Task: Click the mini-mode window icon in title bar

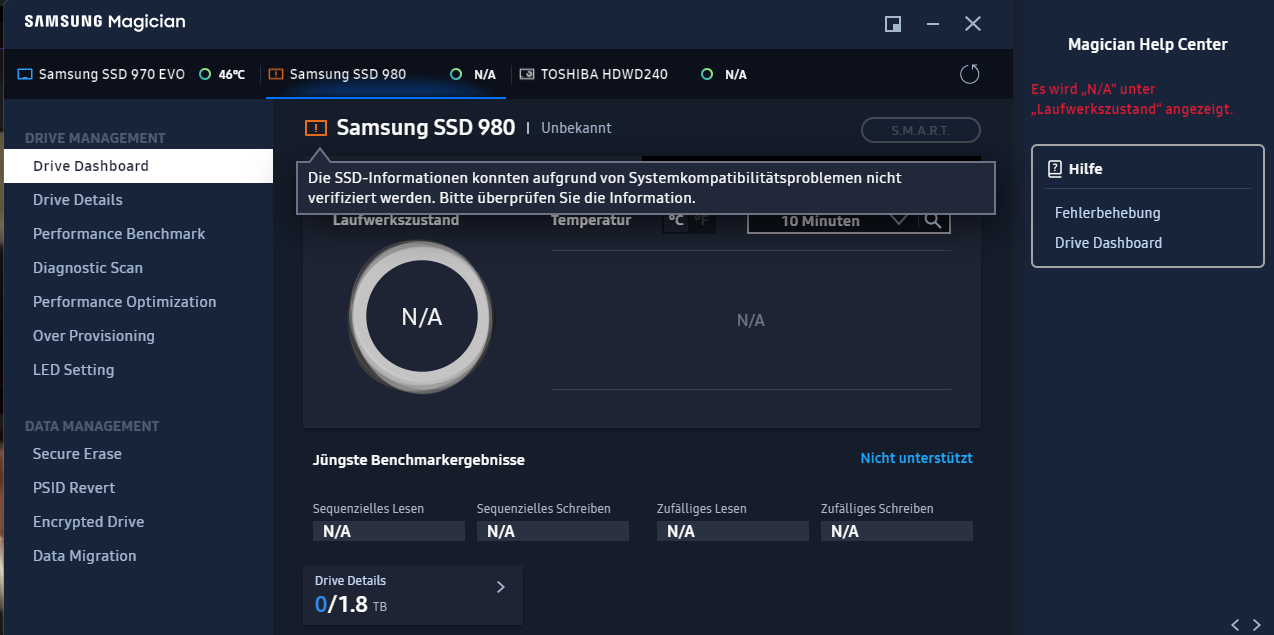Action: pyautogui.click(x=893, y=23)
